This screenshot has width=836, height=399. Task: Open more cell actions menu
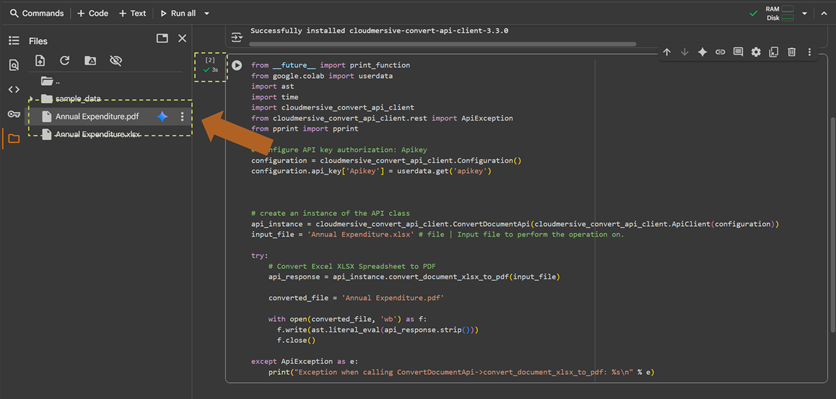tap(809, 52)
